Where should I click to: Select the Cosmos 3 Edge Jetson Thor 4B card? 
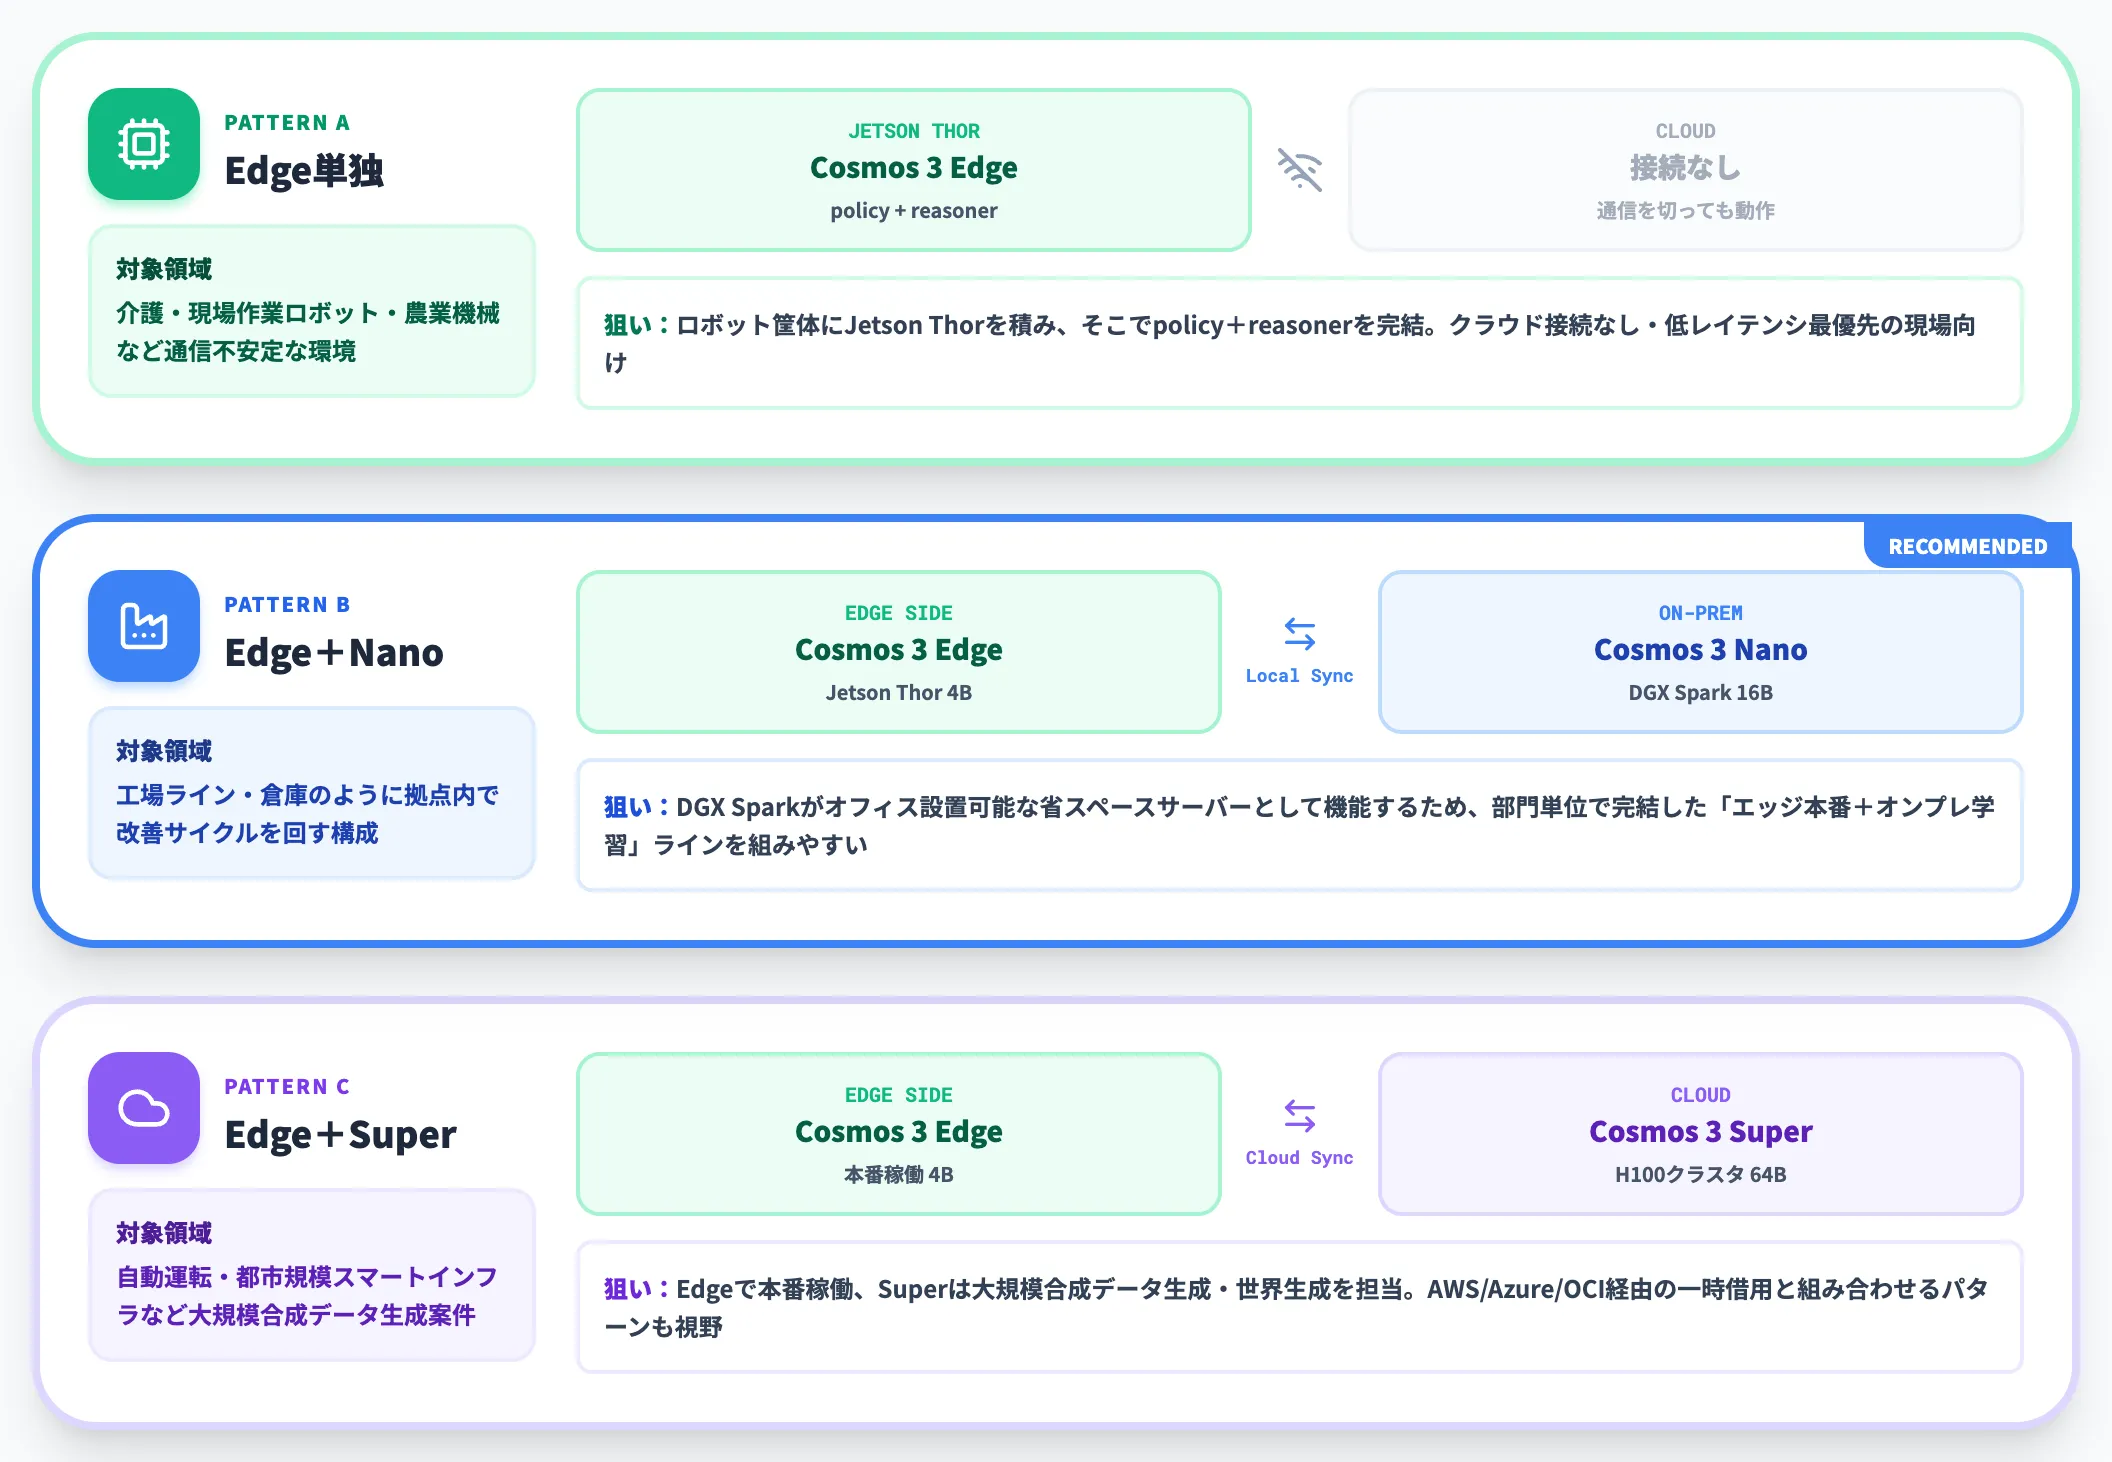click(x=899, y=652)
